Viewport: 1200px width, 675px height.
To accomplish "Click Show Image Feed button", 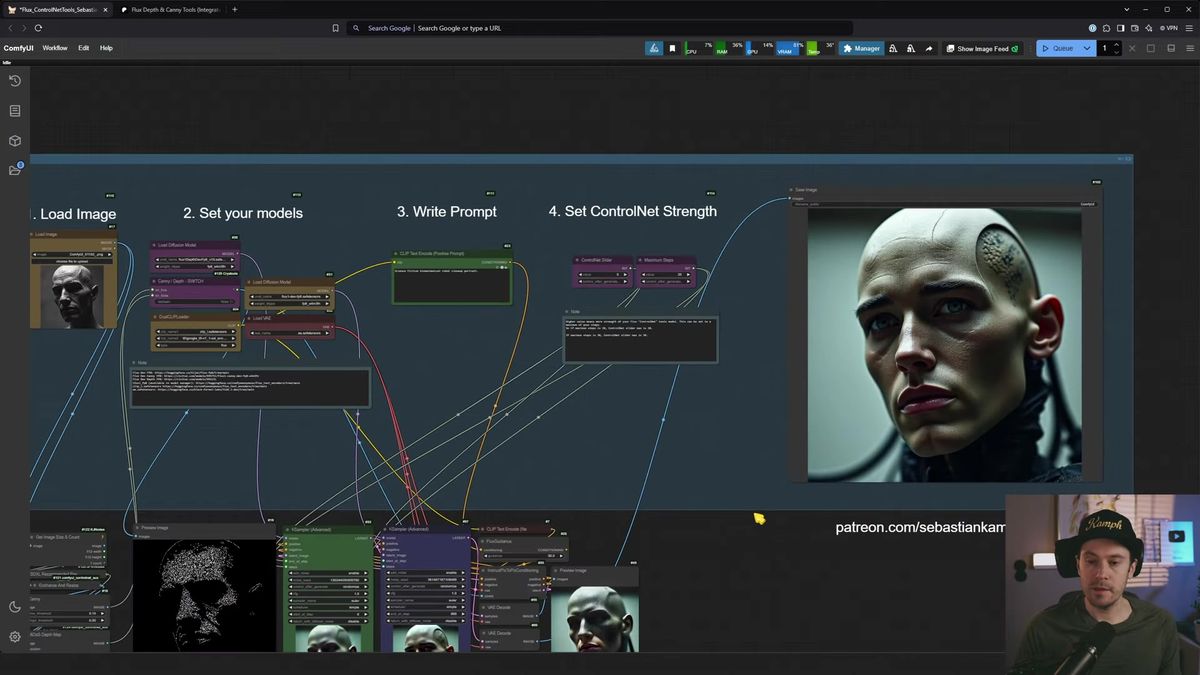I will [x=982, y=48].
